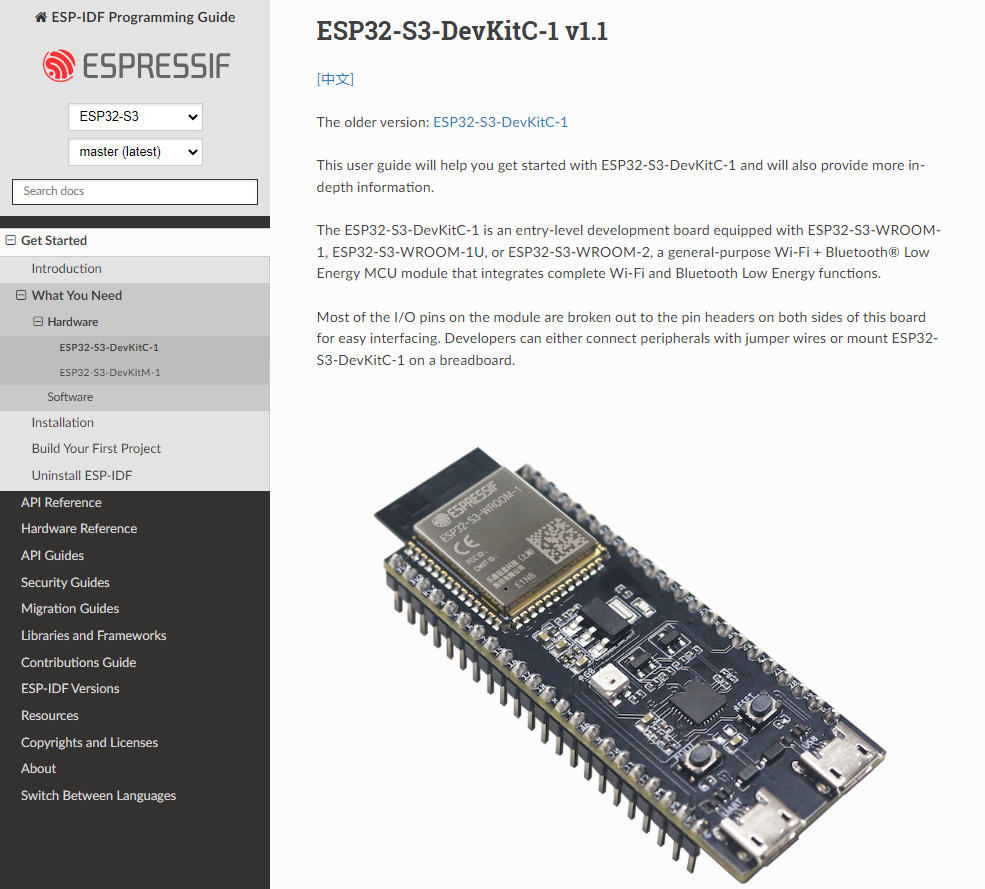
Task: Open the Software sidebar entry
Action: coord(69,396)
